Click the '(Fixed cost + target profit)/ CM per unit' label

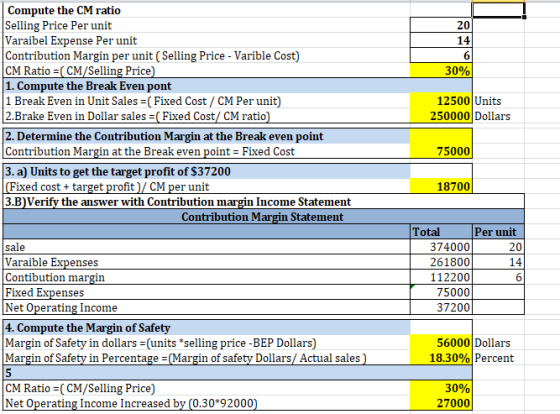(x=107, y=187)
